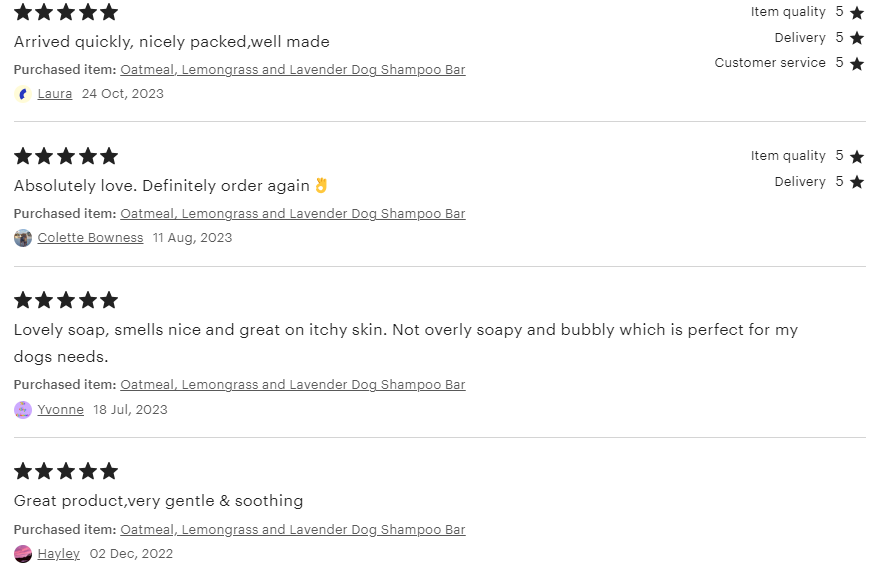Viewport: 894px width, 579px height.
Task: Click Colette Bowness's avatar picture
Action: click(x=23, y=238)
